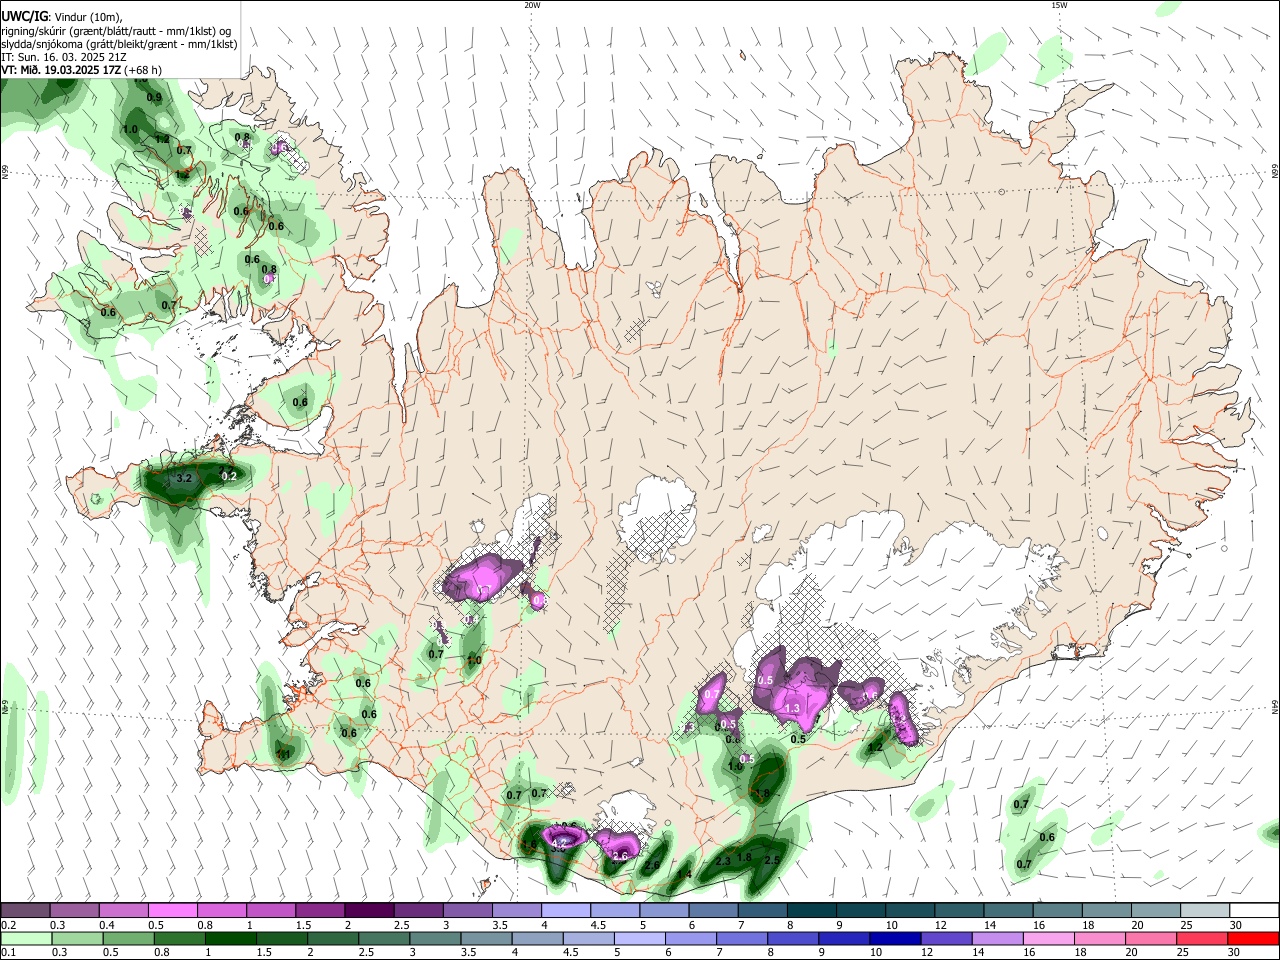Click the '20W' longitude label
1280x960 pixels.
[532, 5]
